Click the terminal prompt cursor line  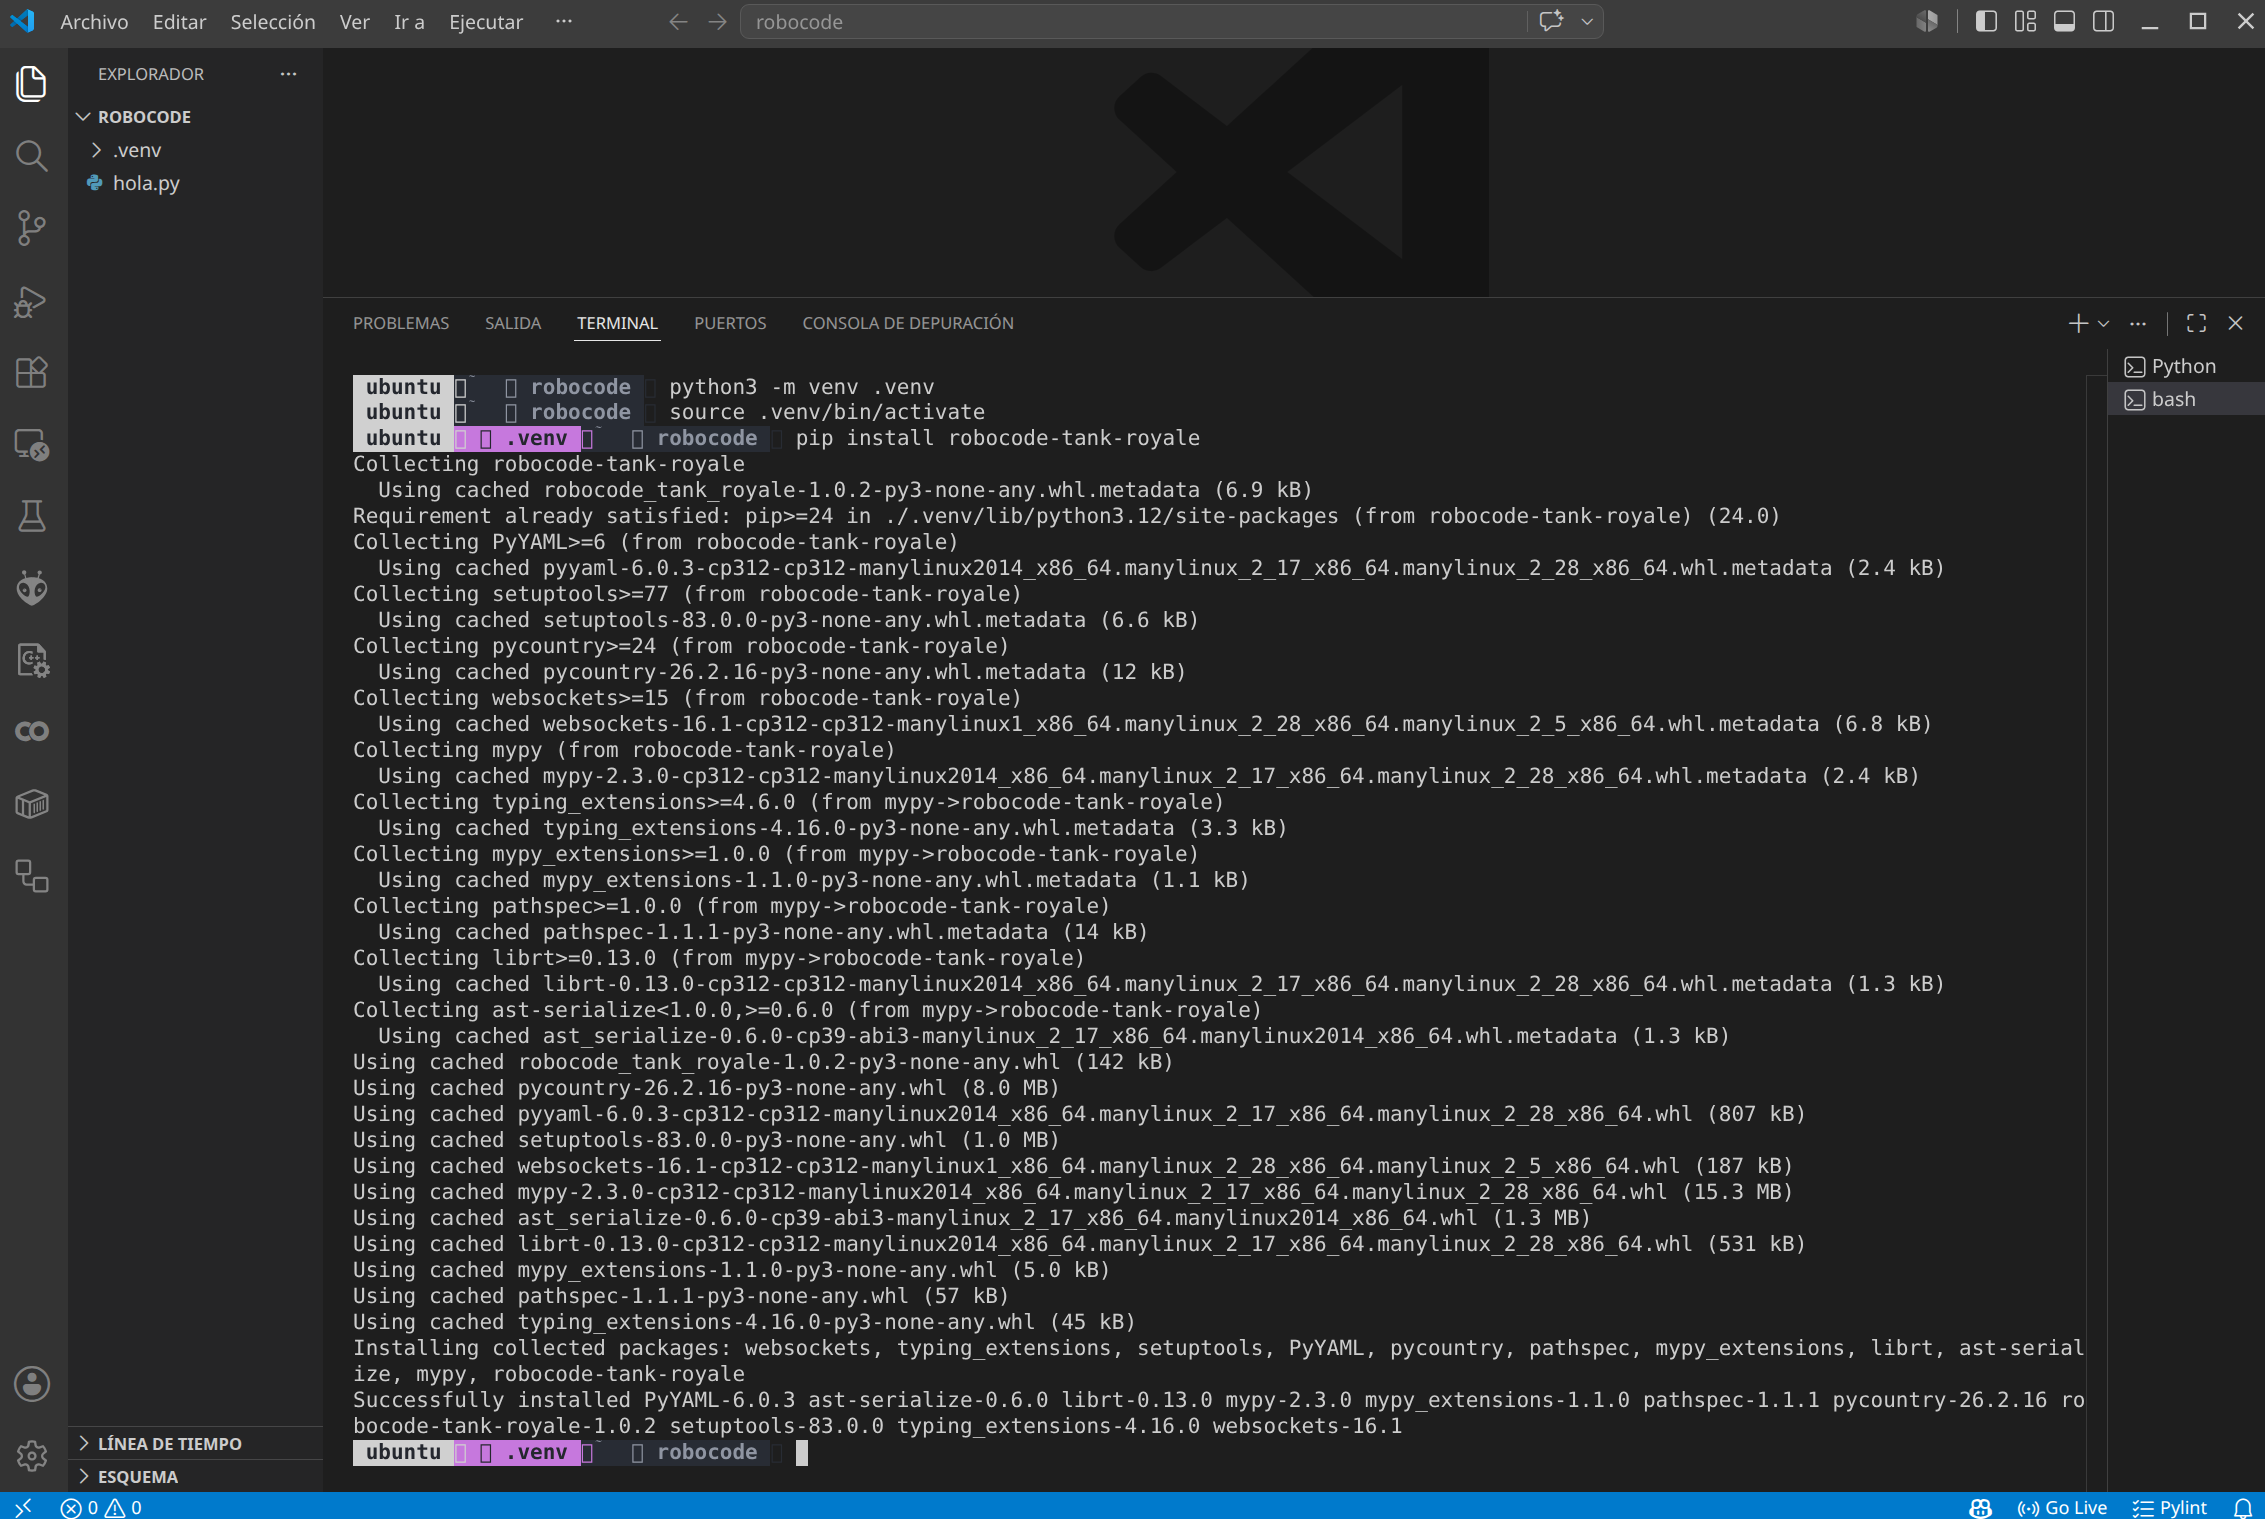click(x=1218, y=1452)
